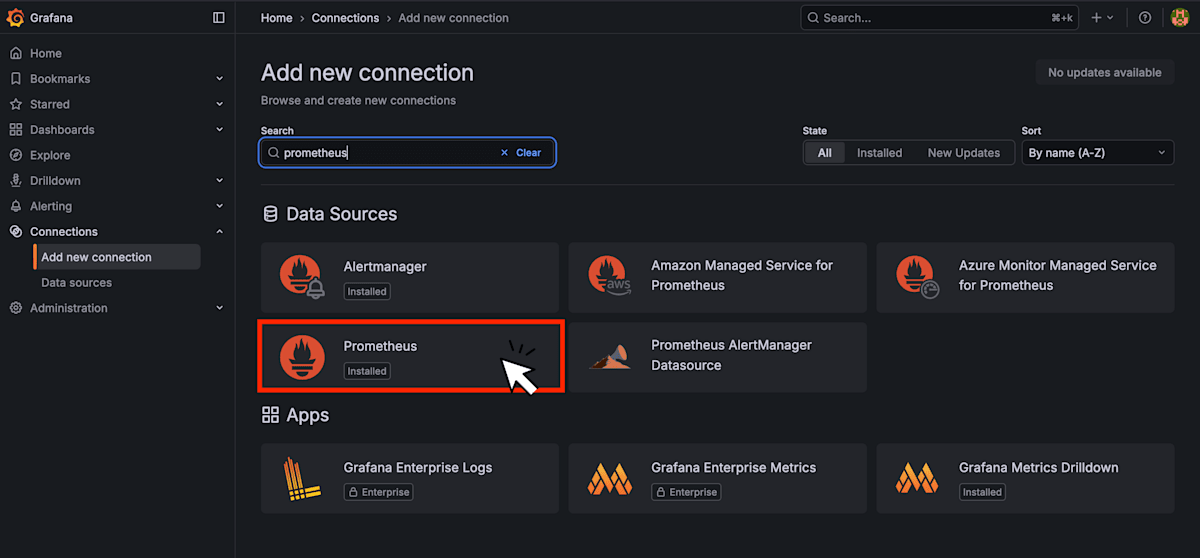This screenshot has width=1200, height=558.
Task: Click the X icon clearing search
Action: pos(504,153)
